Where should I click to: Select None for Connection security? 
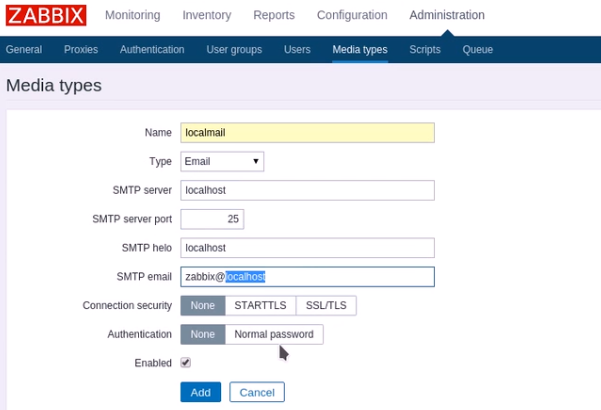203,305
